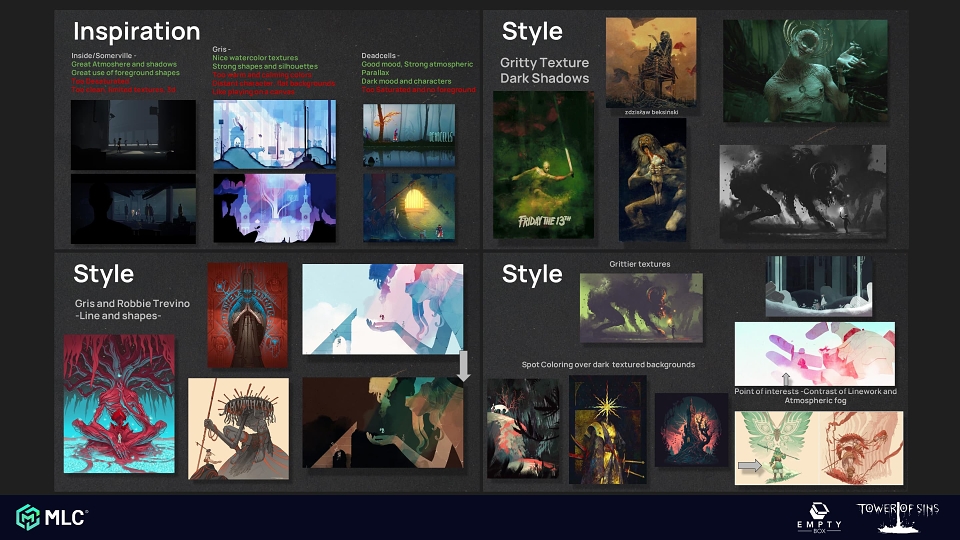Open the Deadcells forest title screenshot
This screenshot has width=960, height=540.
coord(409,135)
